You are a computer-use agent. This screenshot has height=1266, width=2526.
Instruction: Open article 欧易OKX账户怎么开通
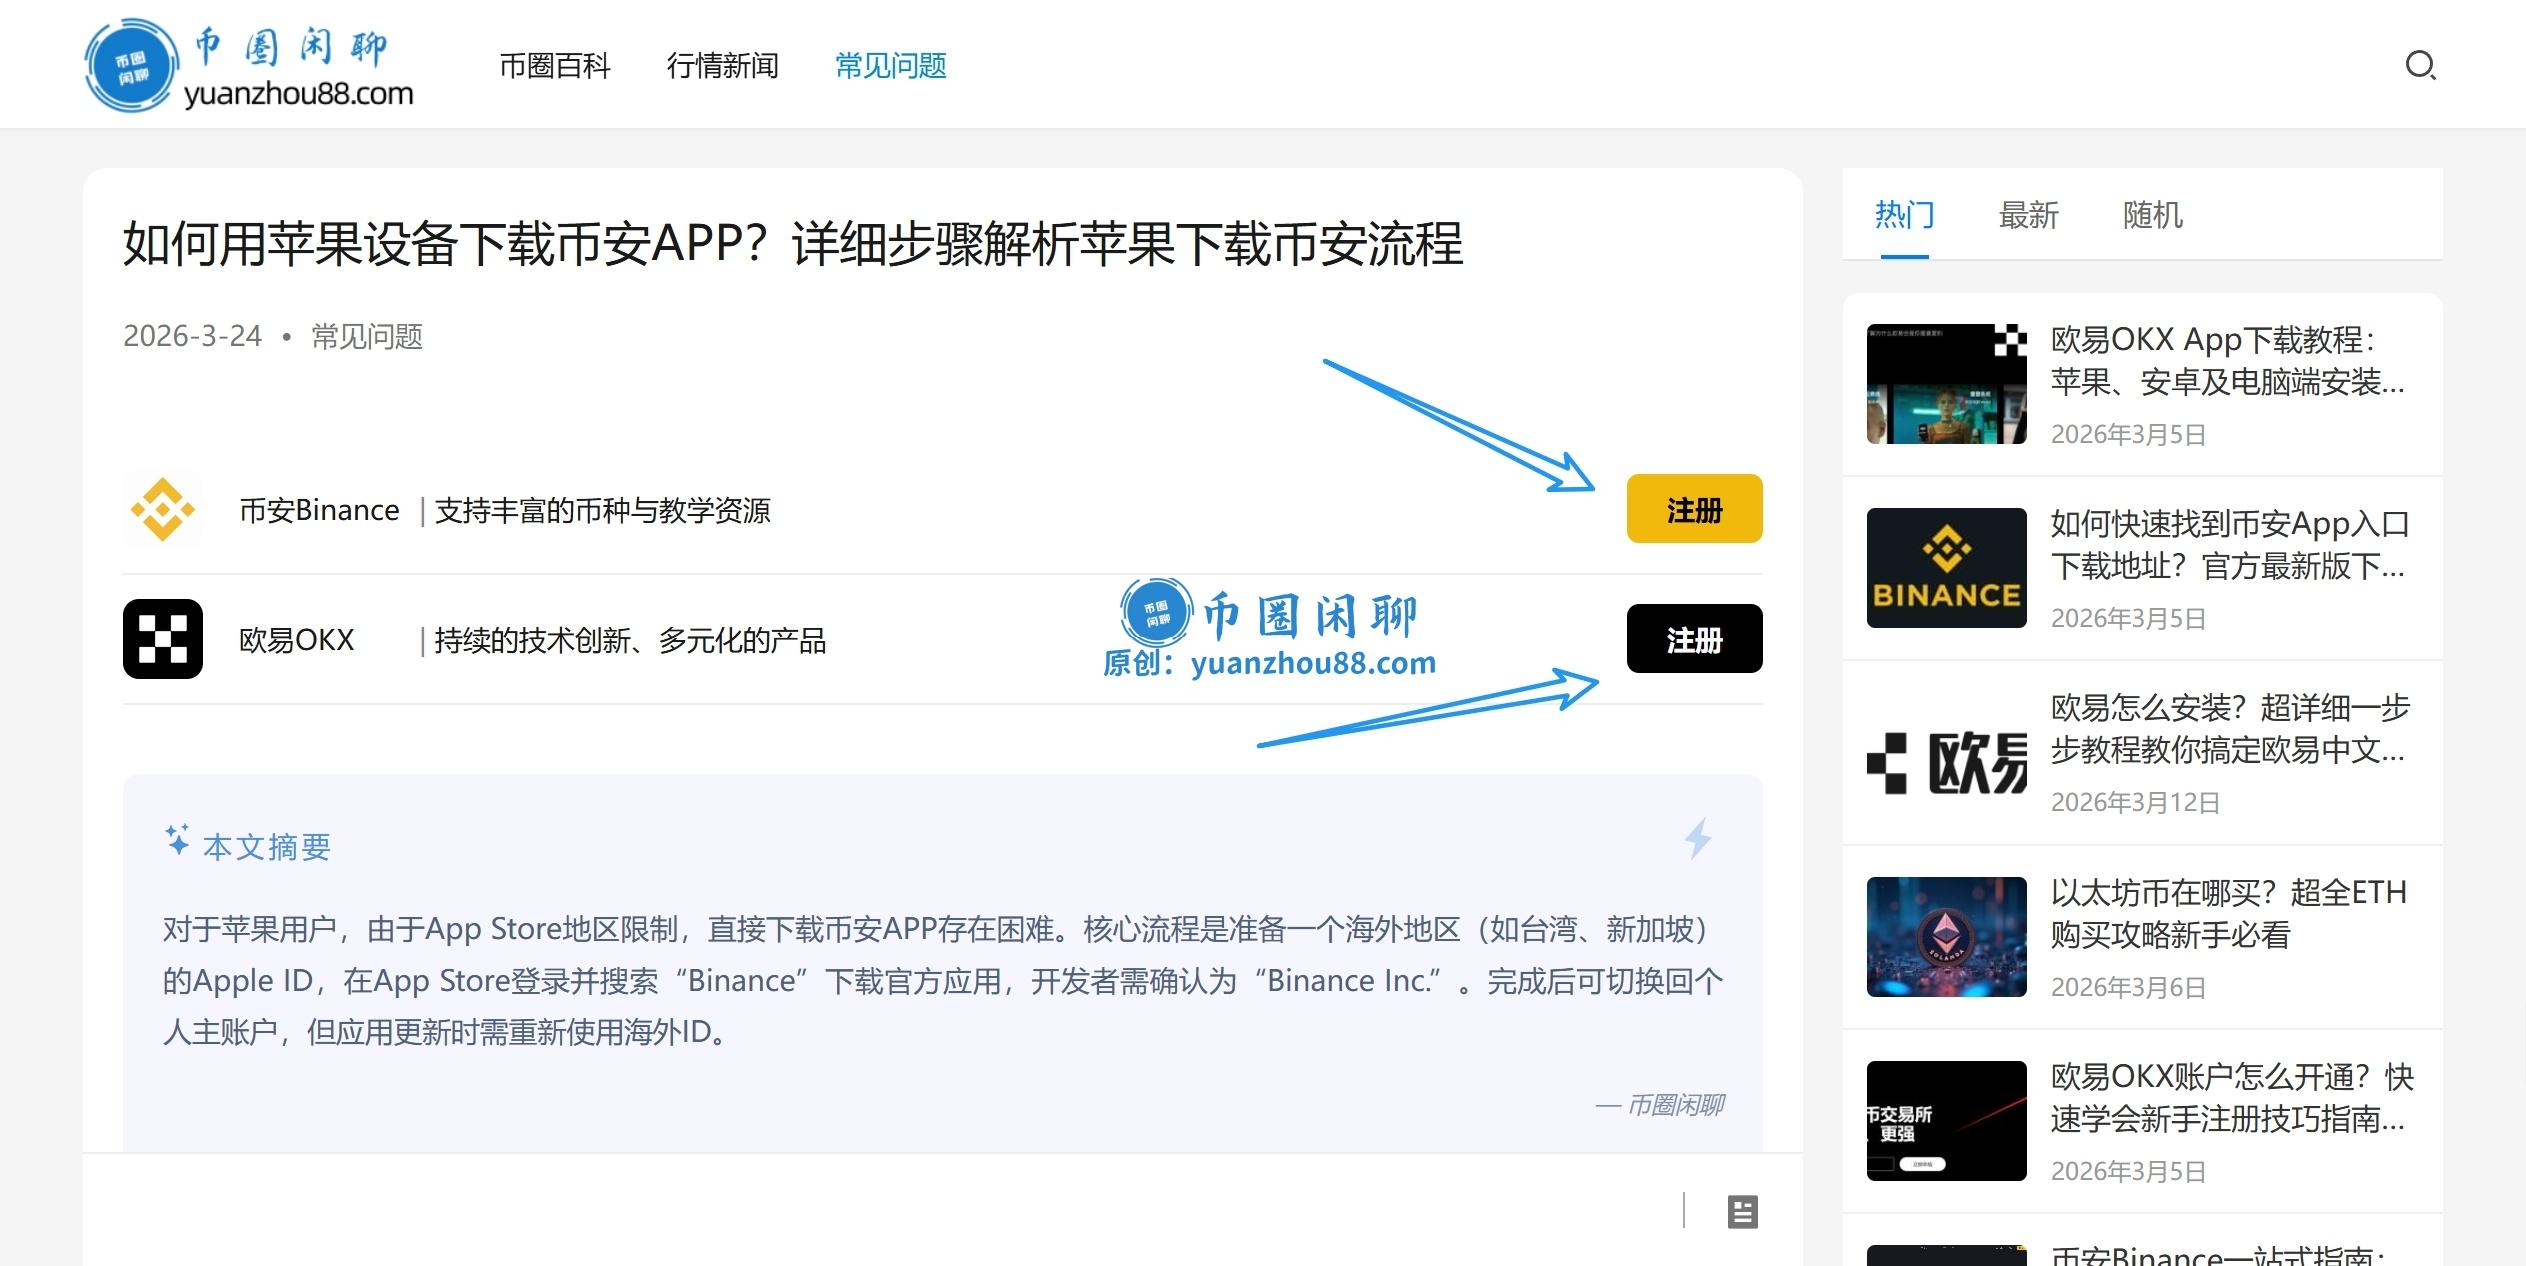2230,1097
